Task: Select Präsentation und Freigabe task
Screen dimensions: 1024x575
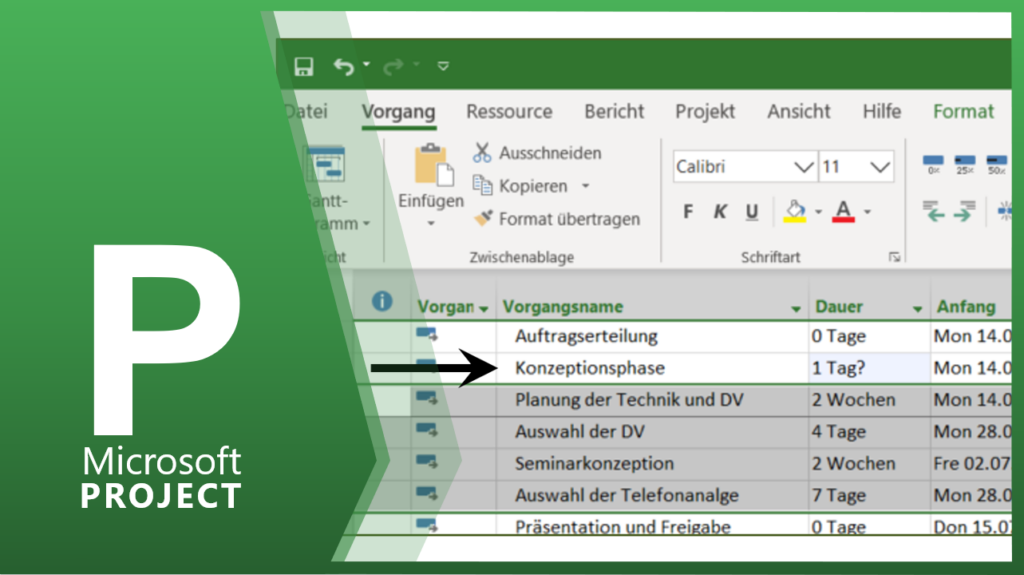Action: pyautogui.click(x=622, y=527)
